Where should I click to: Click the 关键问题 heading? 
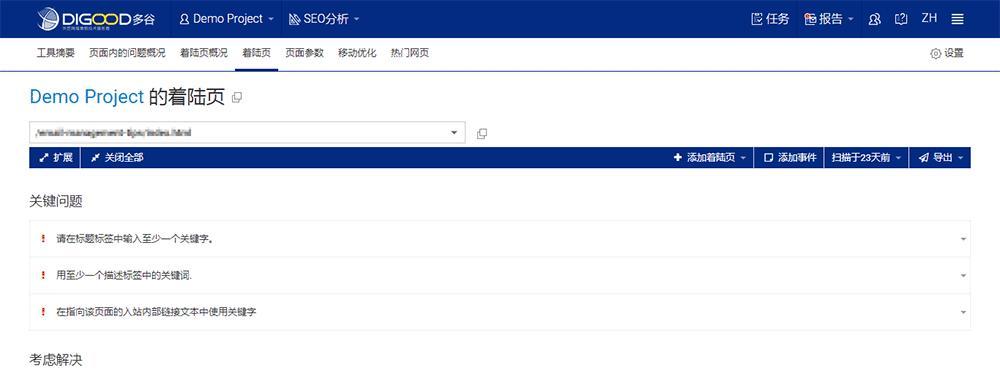point(56,201)
